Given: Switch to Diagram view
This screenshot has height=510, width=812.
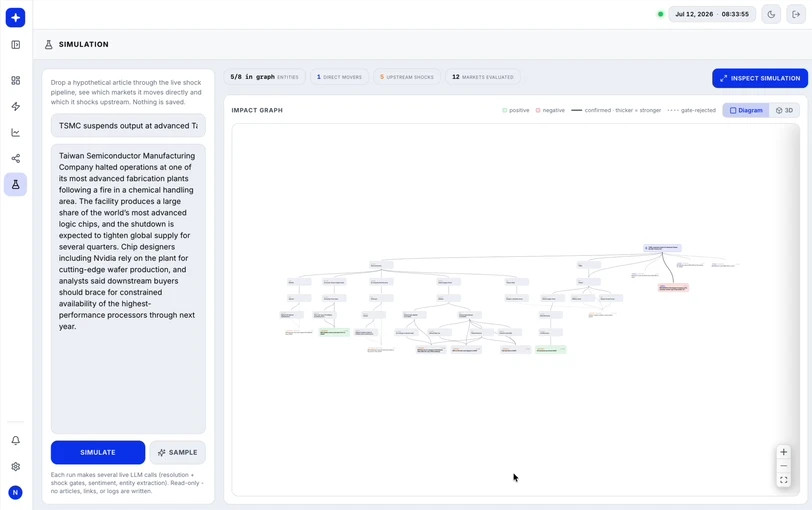Looking at the screenshot, I should (x=746, y=110).
